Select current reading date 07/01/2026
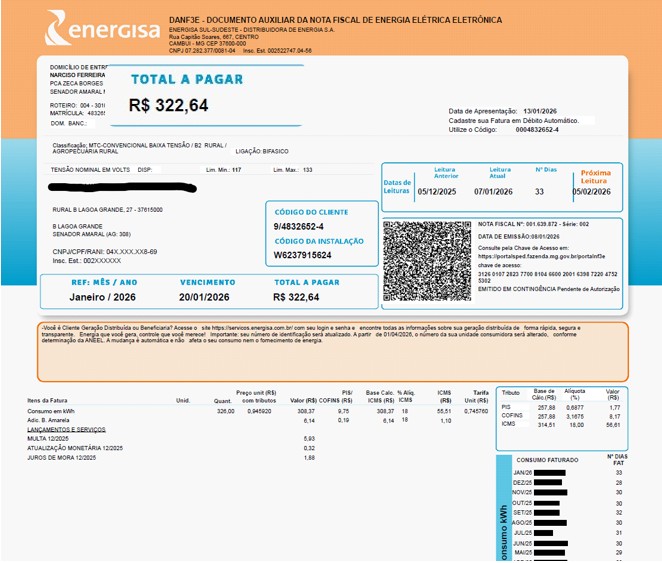Image resolution: width=662 pixels, height=563 pixels. 493,191
